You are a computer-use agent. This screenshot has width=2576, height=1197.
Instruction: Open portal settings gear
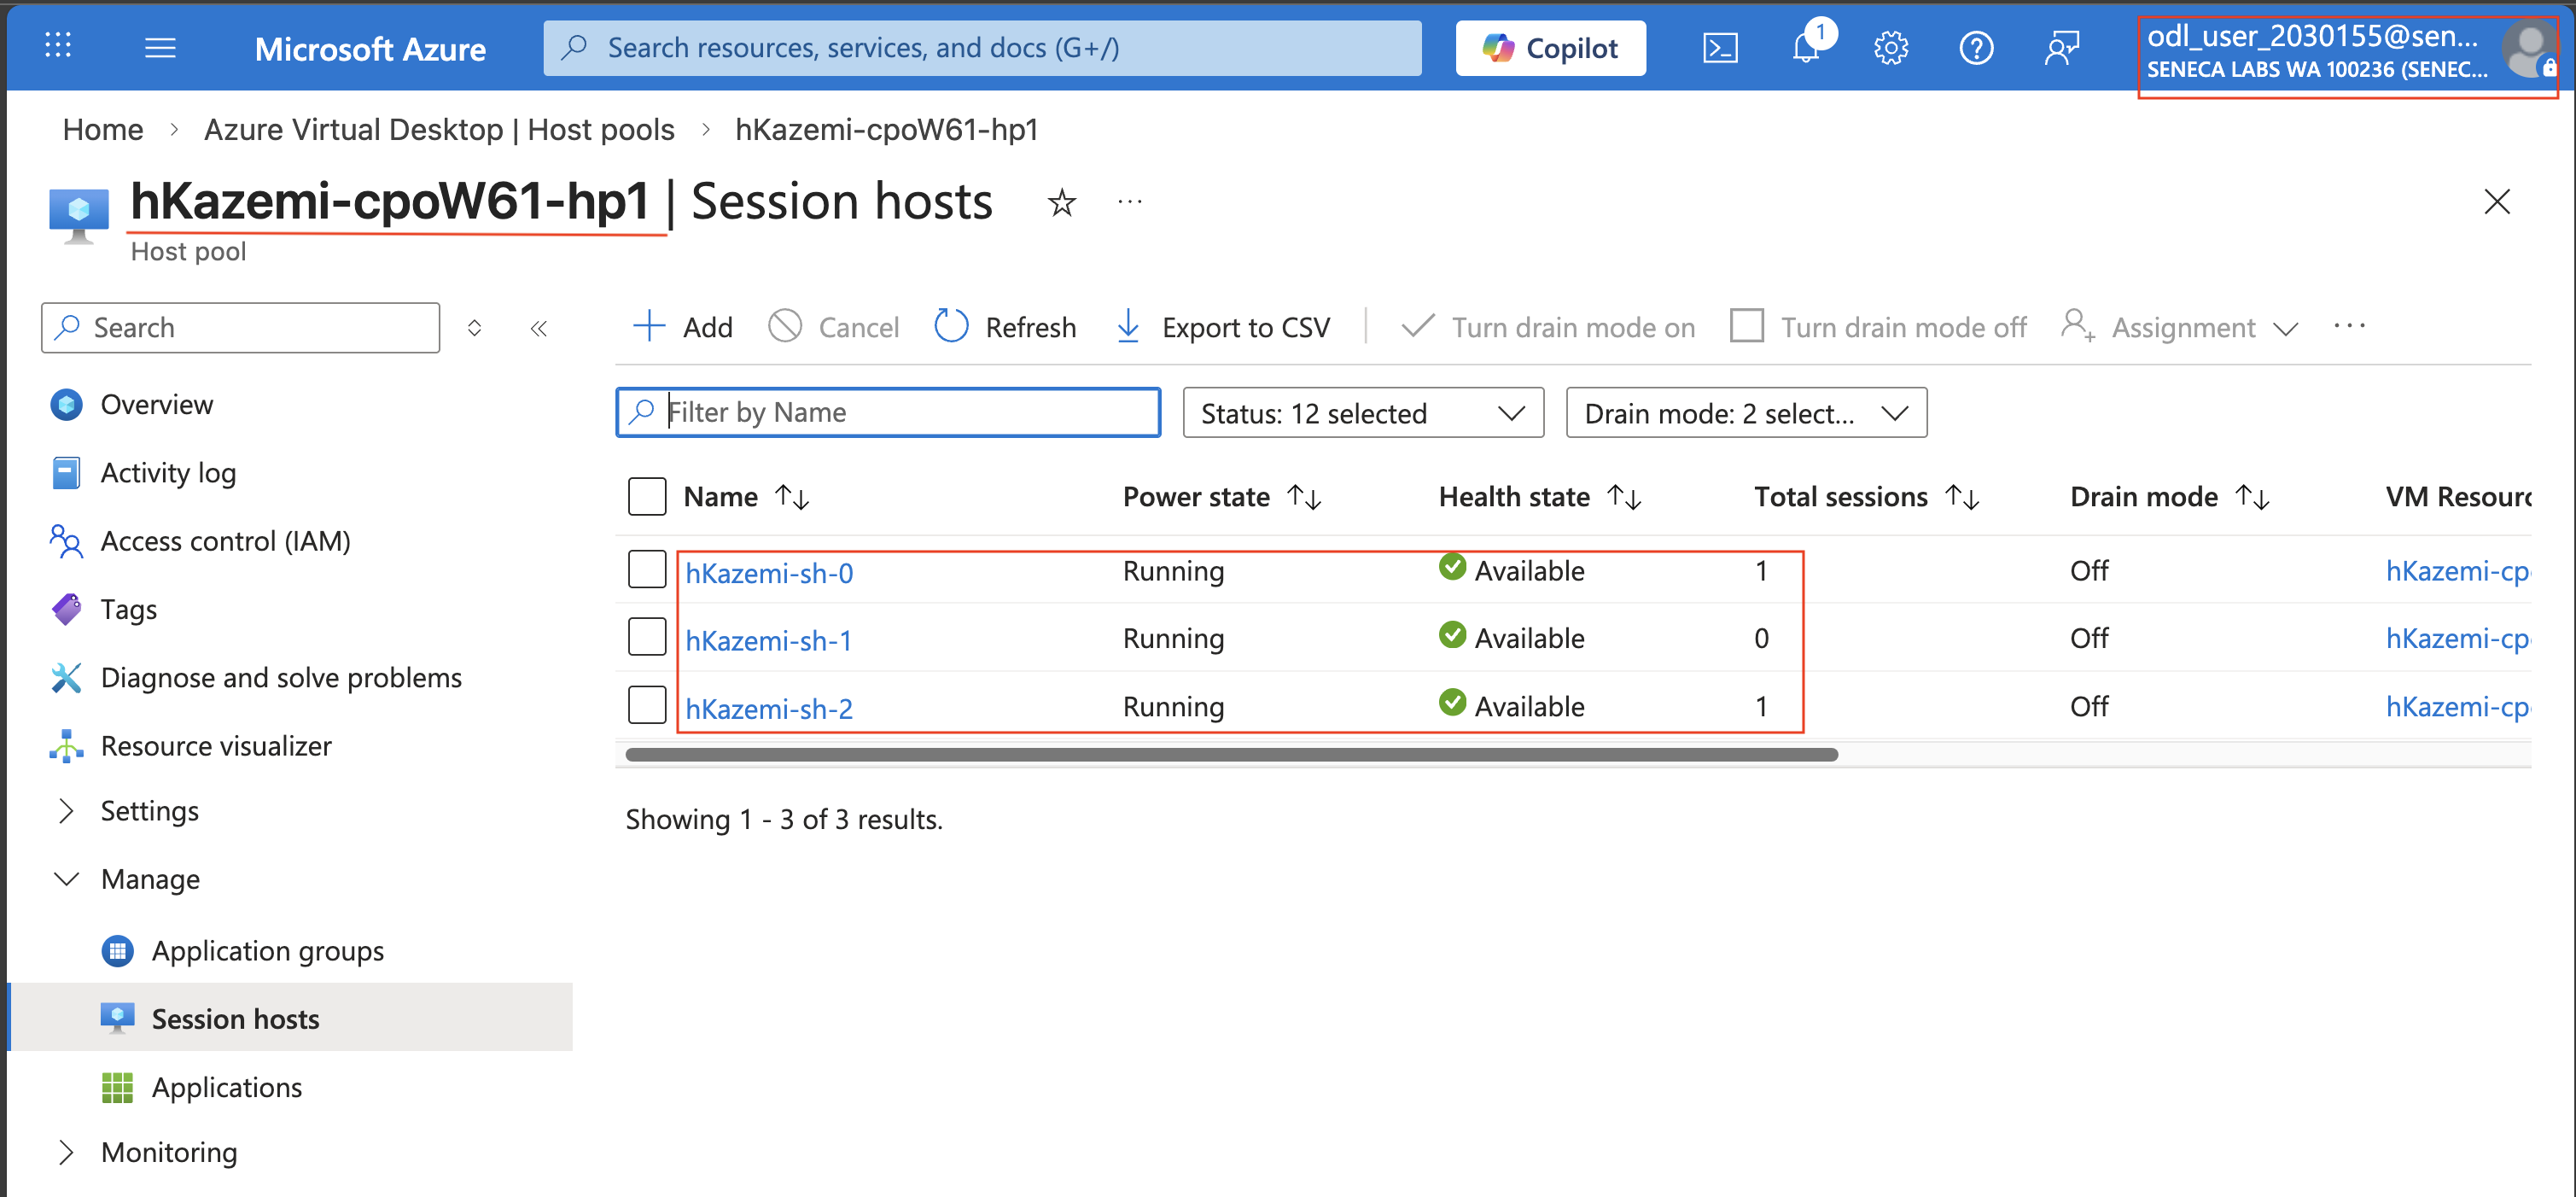click(x=1891, y=47)
